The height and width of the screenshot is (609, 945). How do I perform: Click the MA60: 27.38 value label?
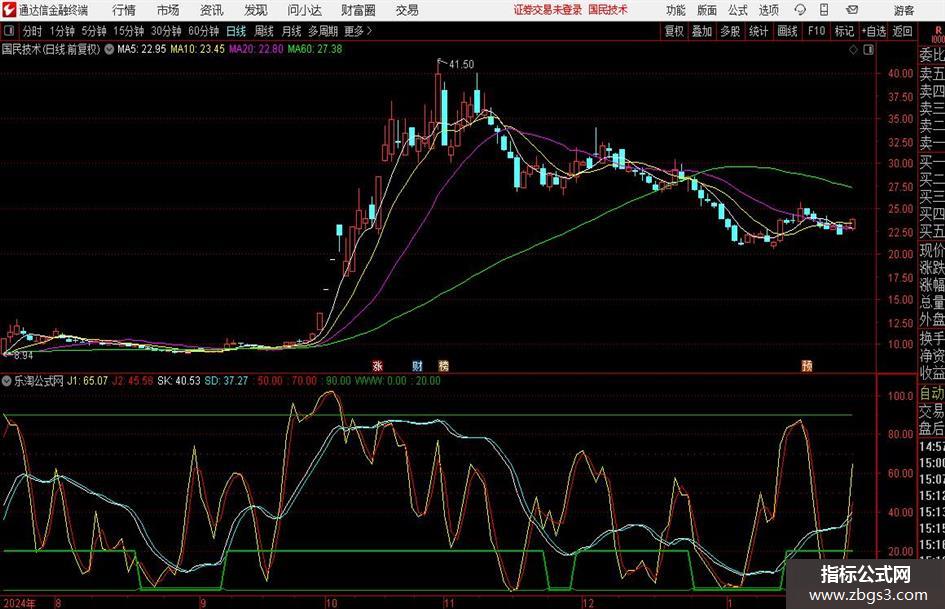(315, 49)
